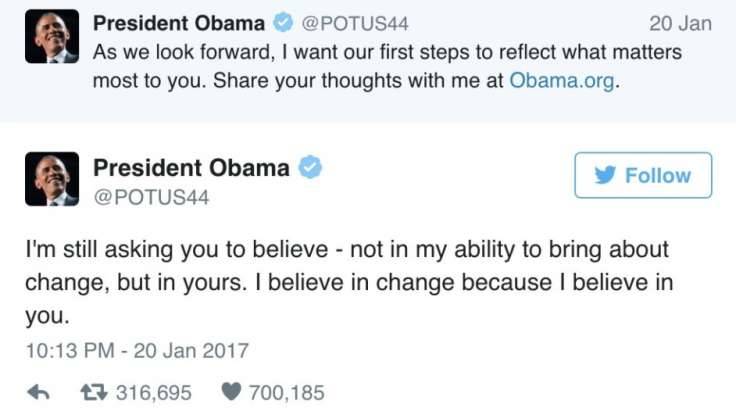Screen dimensions: 736x415
Task: Click the verified badge beside the large President Obama name
Action: 310,168
